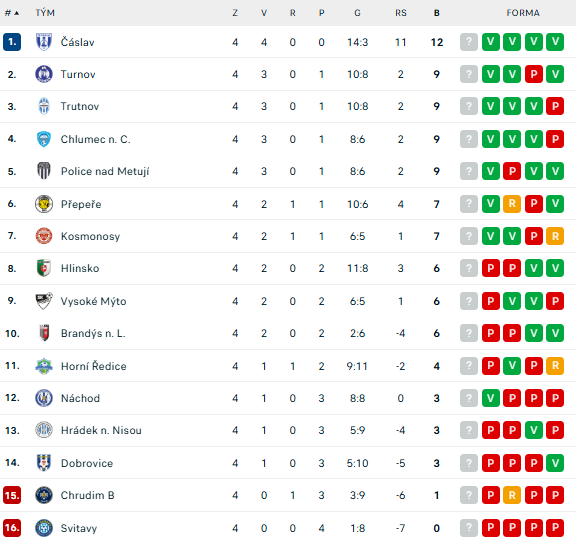Select the Přepeře team badge

[x=44, y=204]
